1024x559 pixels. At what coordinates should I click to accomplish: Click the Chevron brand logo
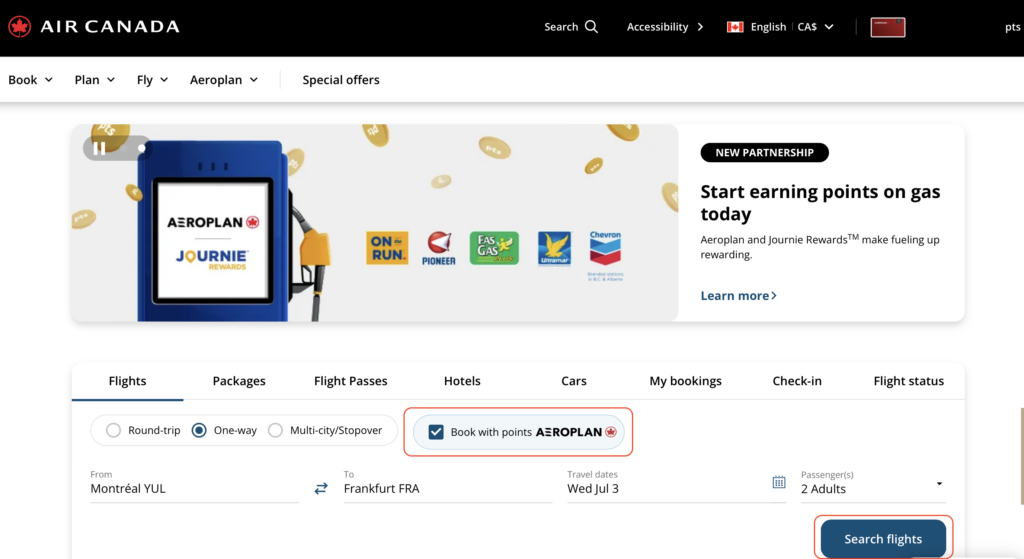[605, 248]
